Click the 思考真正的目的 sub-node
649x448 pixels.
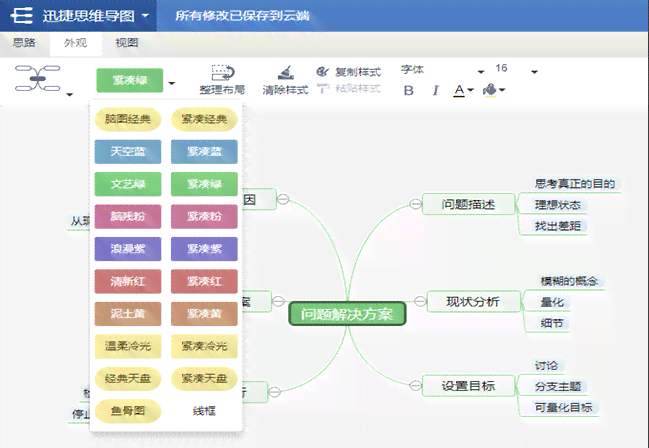click(x=574, y=183)
